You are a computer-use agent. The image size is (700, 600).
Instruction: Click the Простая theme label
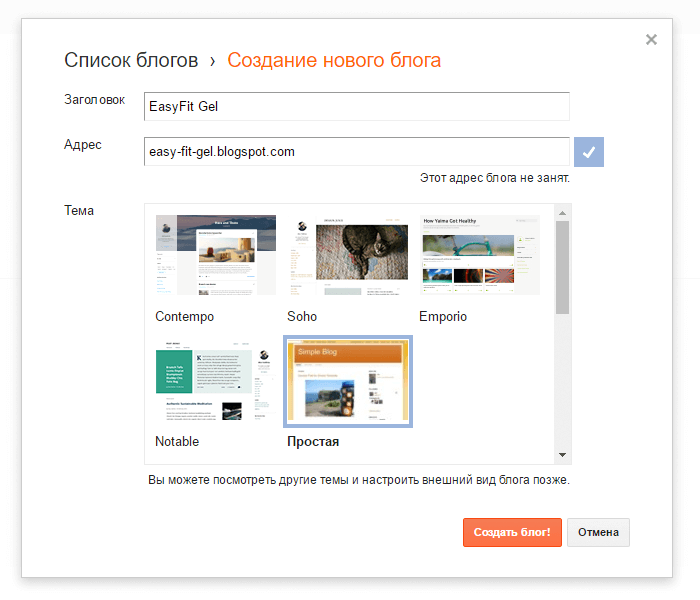tap(313, 442)
